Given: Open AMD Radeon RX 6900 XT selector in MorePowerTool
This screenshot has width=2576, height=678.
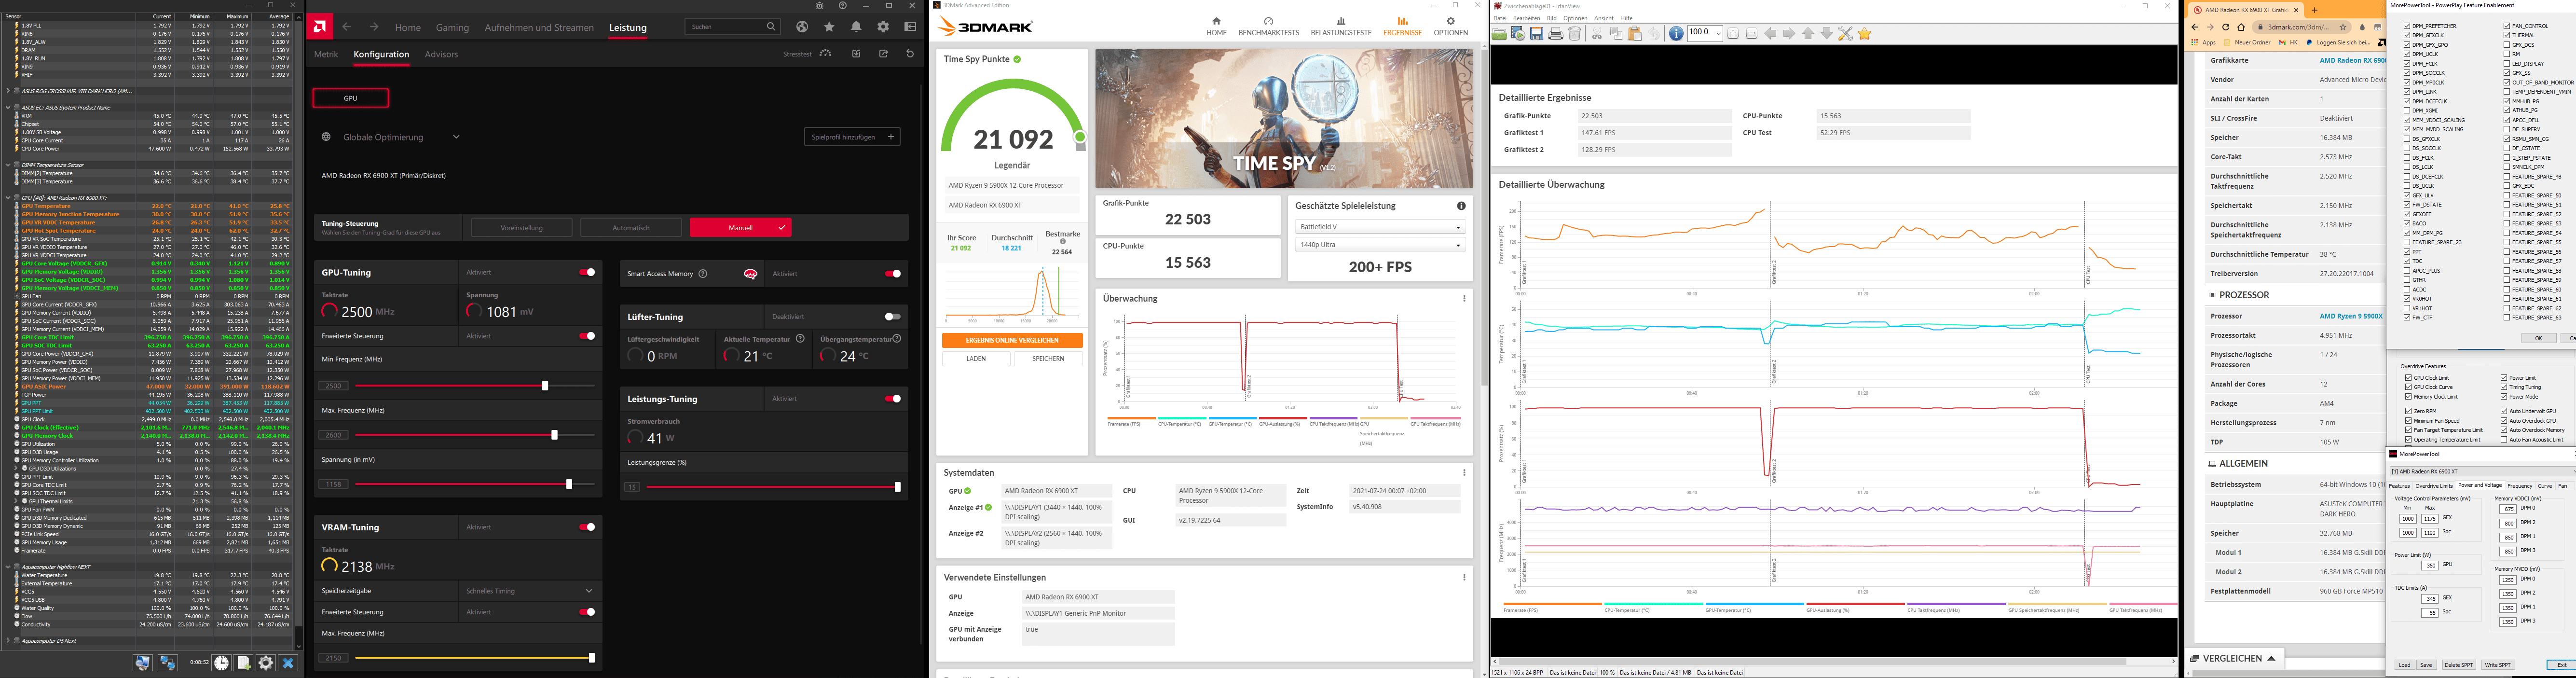Looking at the screenshot, I should point(2483,472).
